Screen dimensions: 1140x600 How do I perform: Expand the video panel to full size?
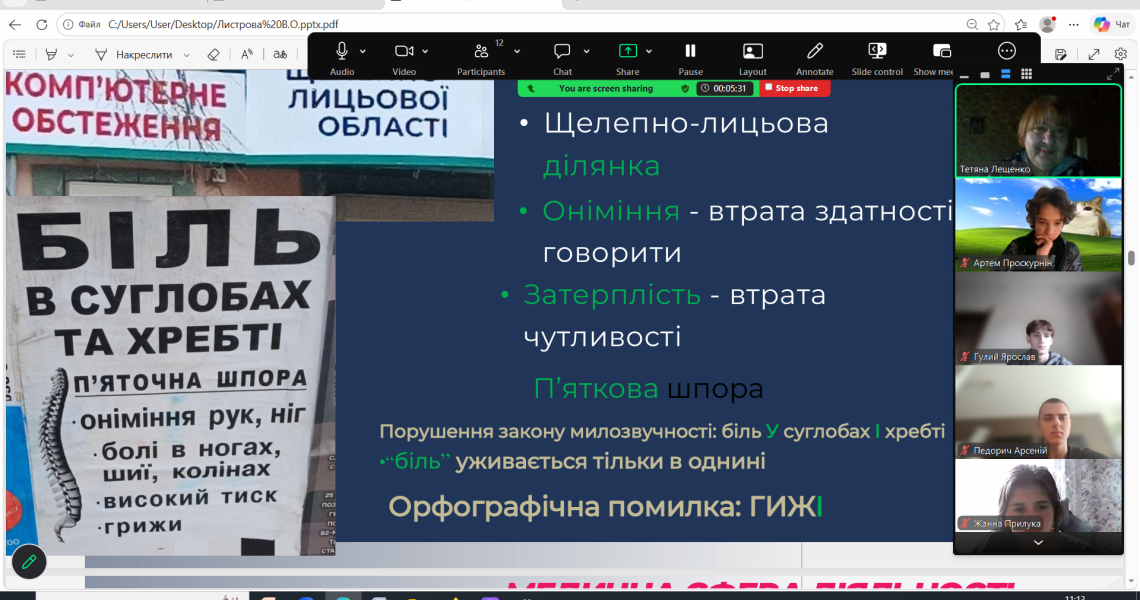pyautogui.click(x=1112, y=74)
